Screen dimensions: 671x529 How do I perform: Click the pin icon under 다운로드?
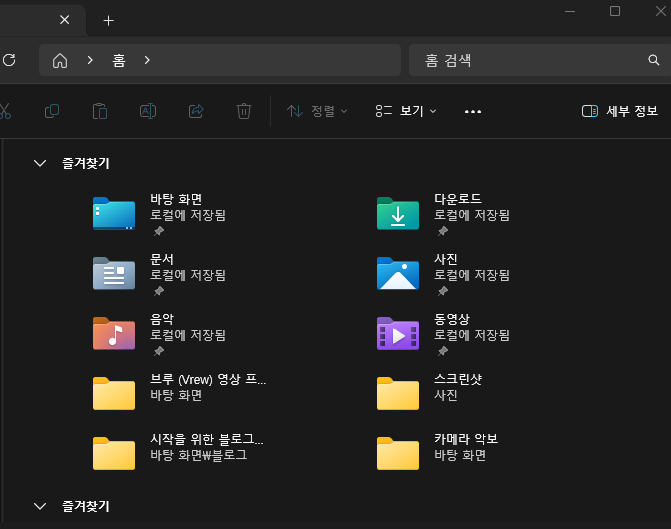coord(443,231)
